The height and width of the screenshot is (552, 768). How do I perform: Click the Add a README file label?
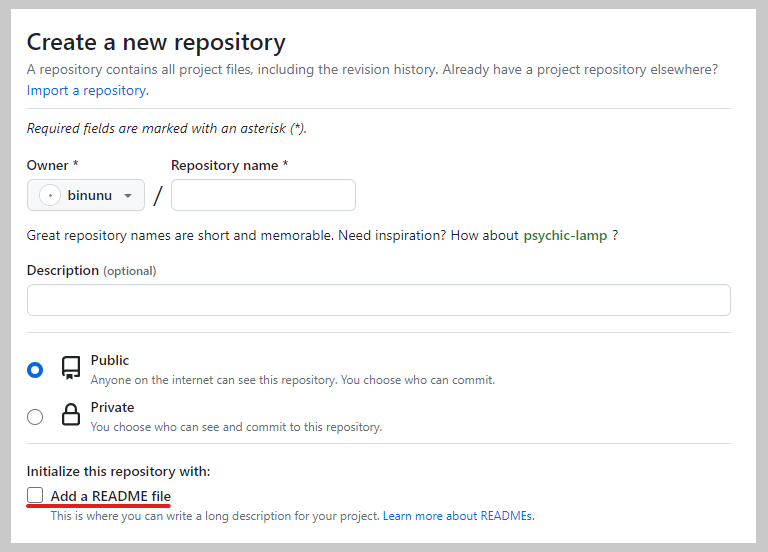tap(111, 496)
